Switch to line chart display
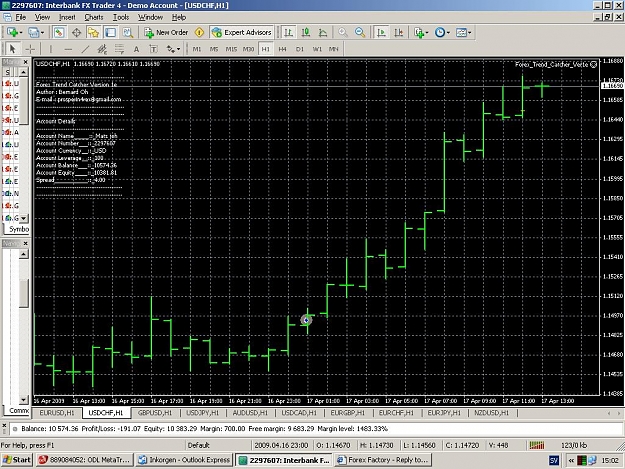This screenshot has width=625, height=469. tap(323, 33)
